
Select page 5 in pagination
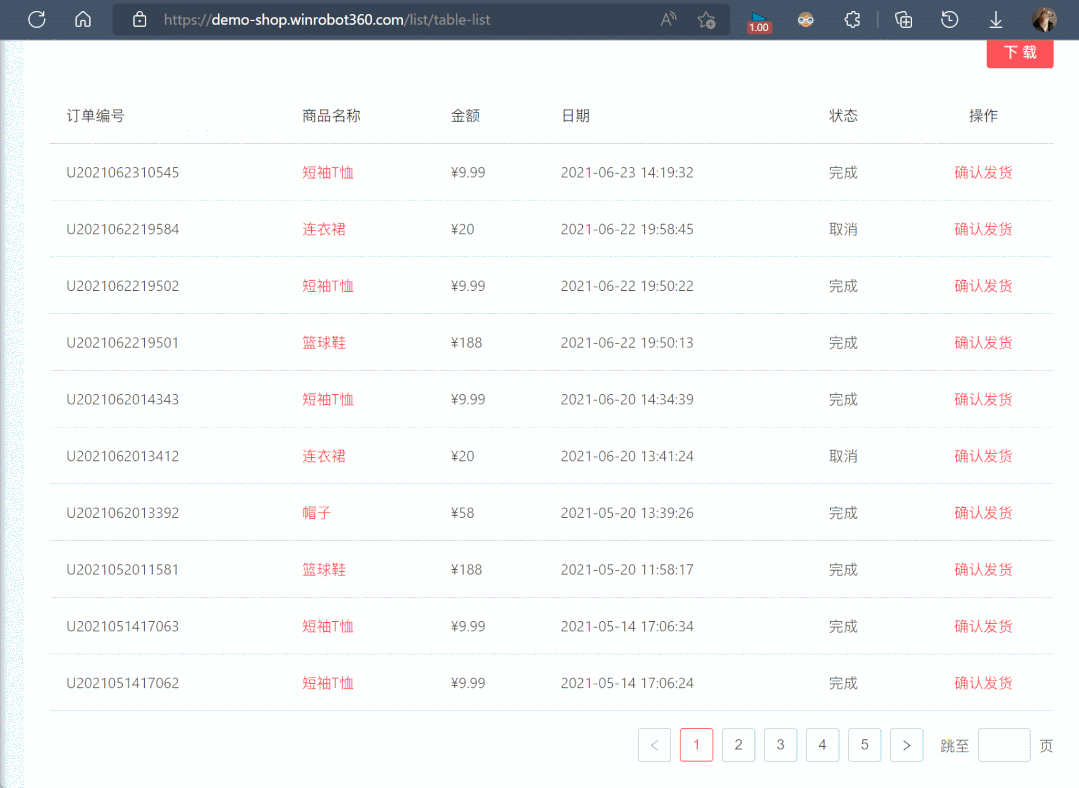tap(864, 745)
